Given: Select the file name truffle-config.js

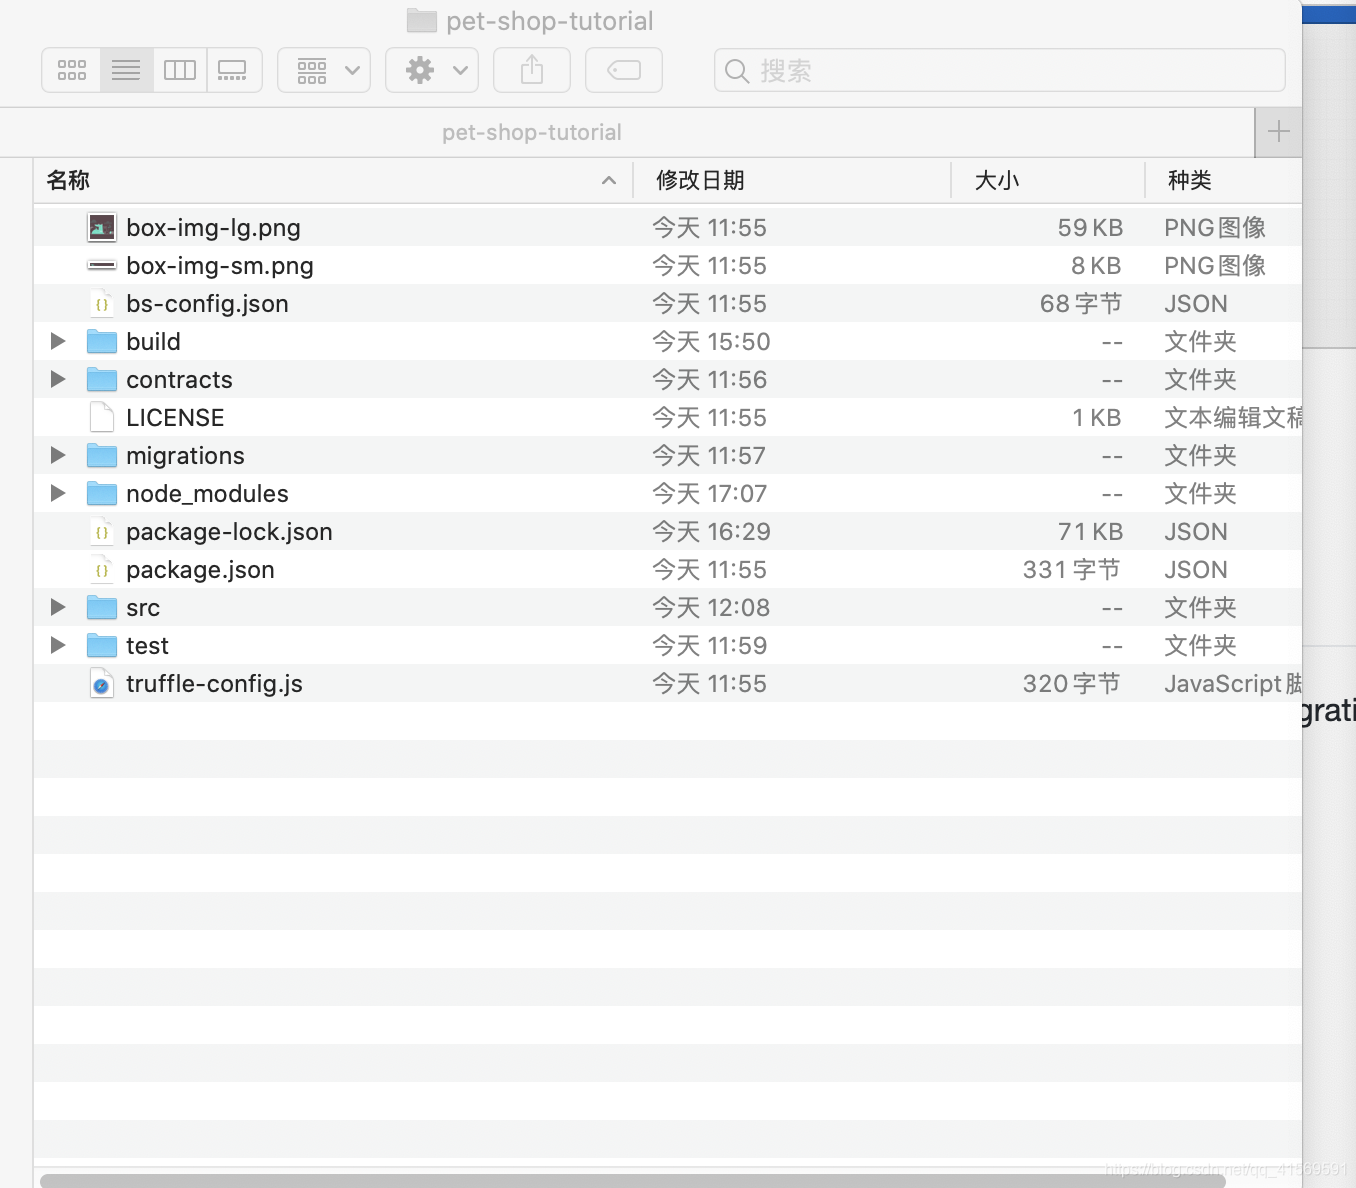Looking at the screenshot, I should (214, 684).
